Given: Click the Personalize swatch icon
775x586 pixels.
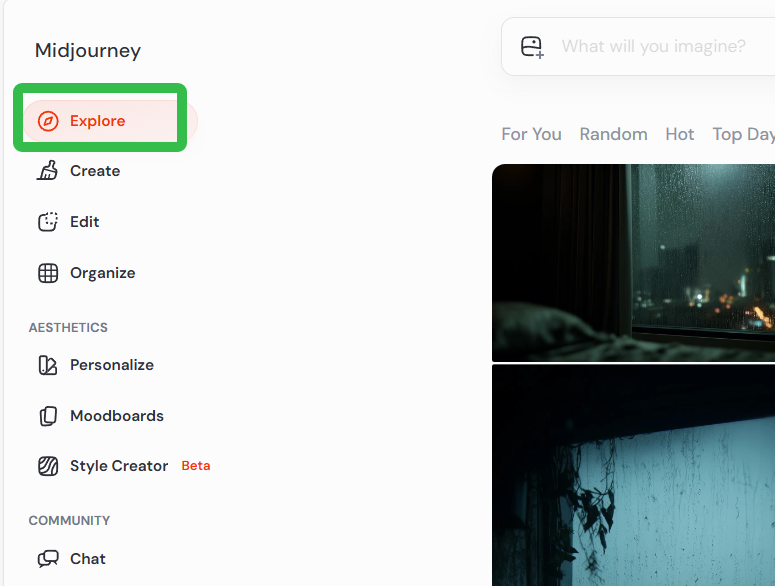Looking at the screenshot, I should 48,365.
